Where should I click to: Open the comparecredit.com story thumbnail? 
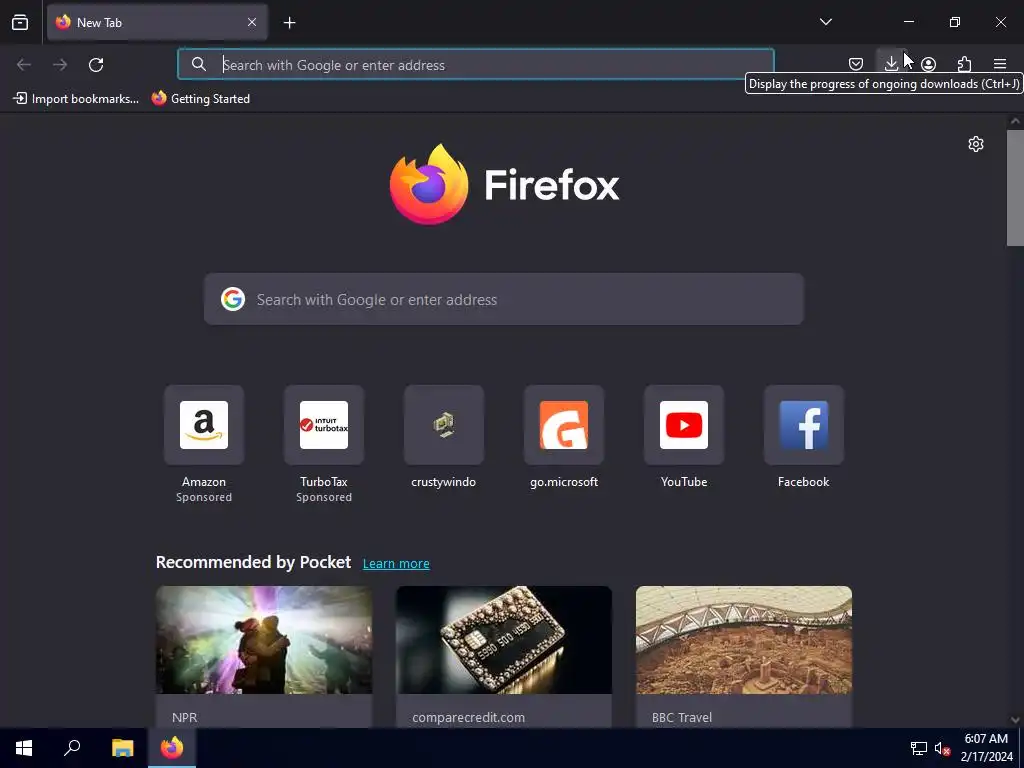pyautogui.click(x=504, y=640)
